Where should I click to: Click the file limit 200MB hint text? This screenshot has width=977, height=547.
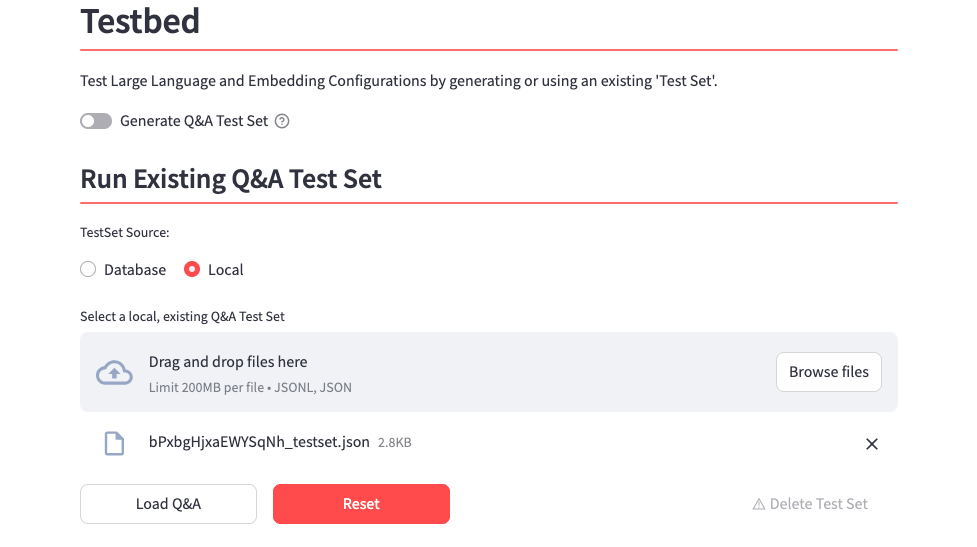250,387
